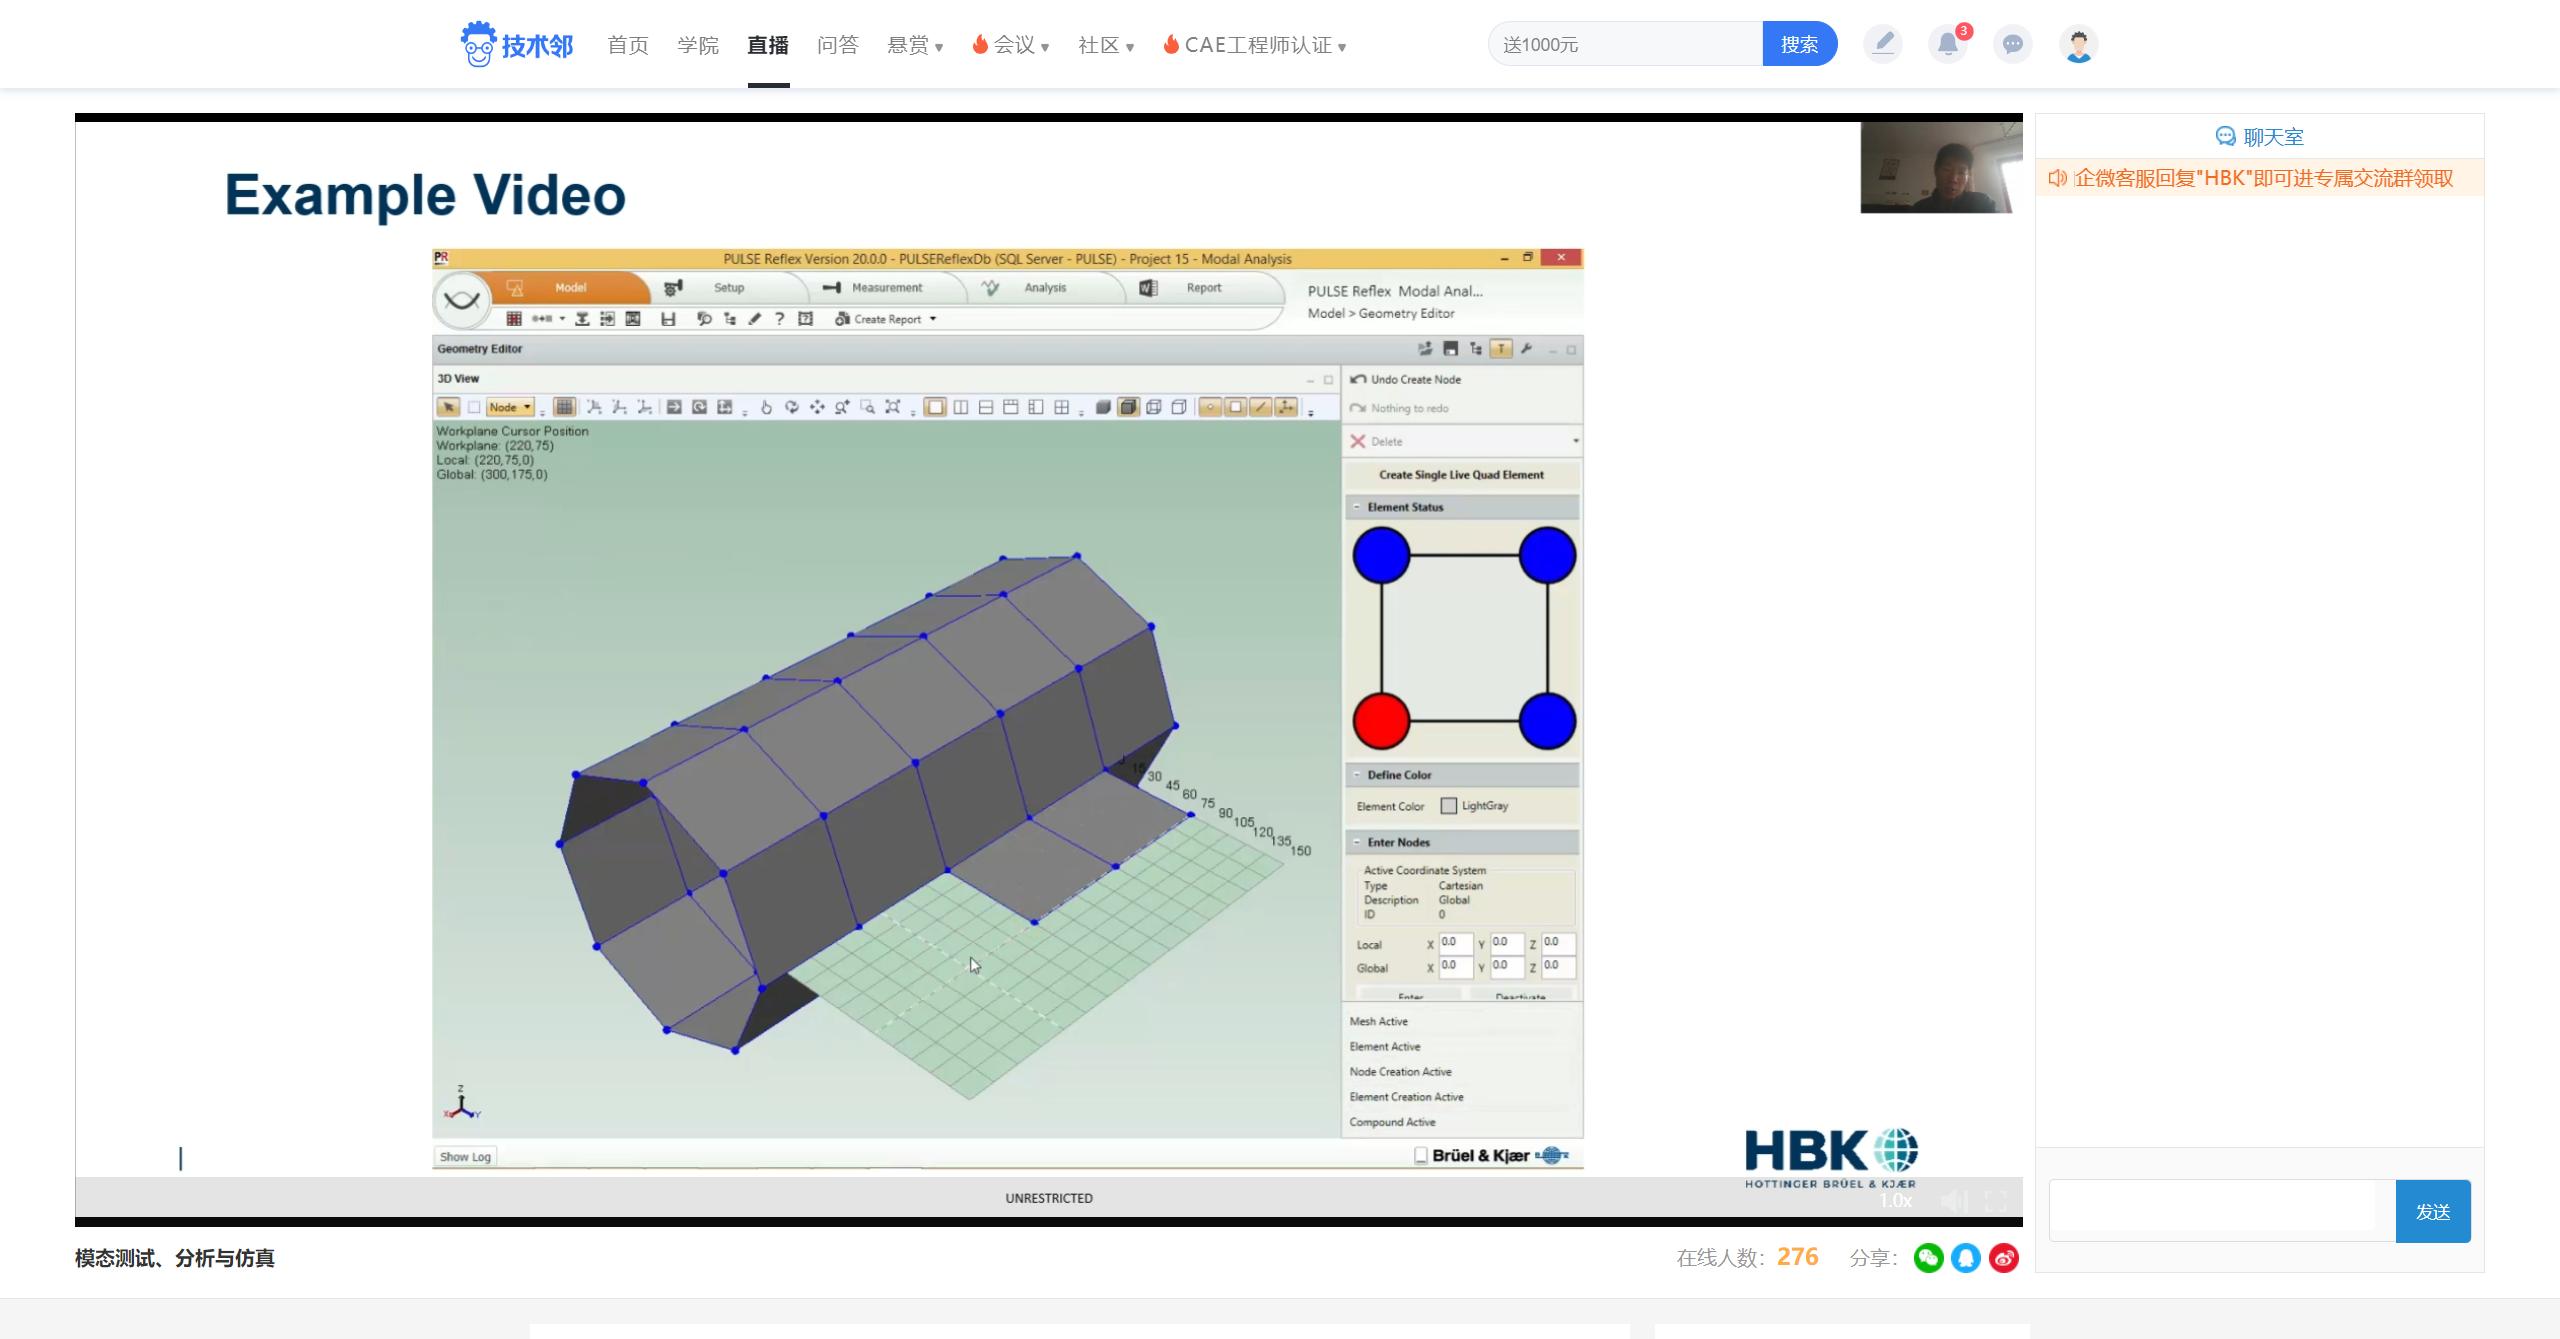Click the chat message input field
2560x1339 pixels.
(x=2222, y=1211)
